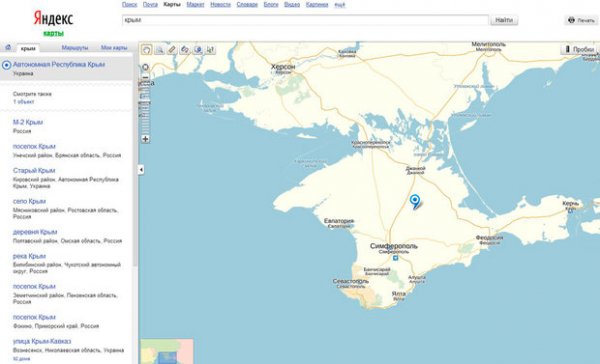Toggle the Пробки traffic layer button
The image size is (600, 364).
(579, 49)
